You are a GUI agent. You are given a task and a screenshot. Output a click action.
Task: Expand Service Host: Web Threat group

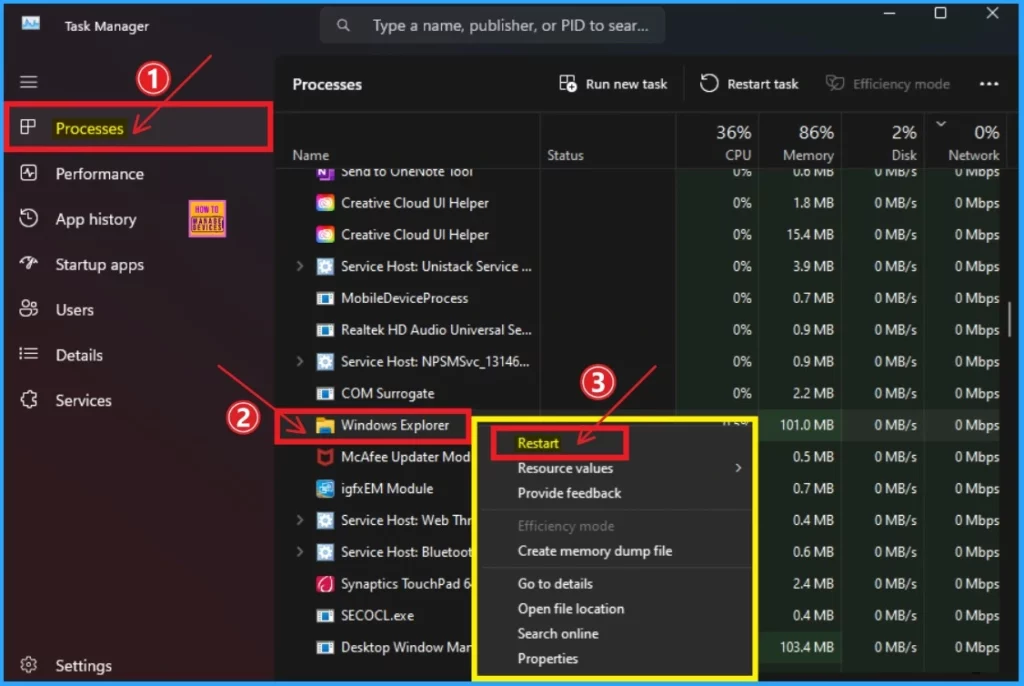coord(300,520)
